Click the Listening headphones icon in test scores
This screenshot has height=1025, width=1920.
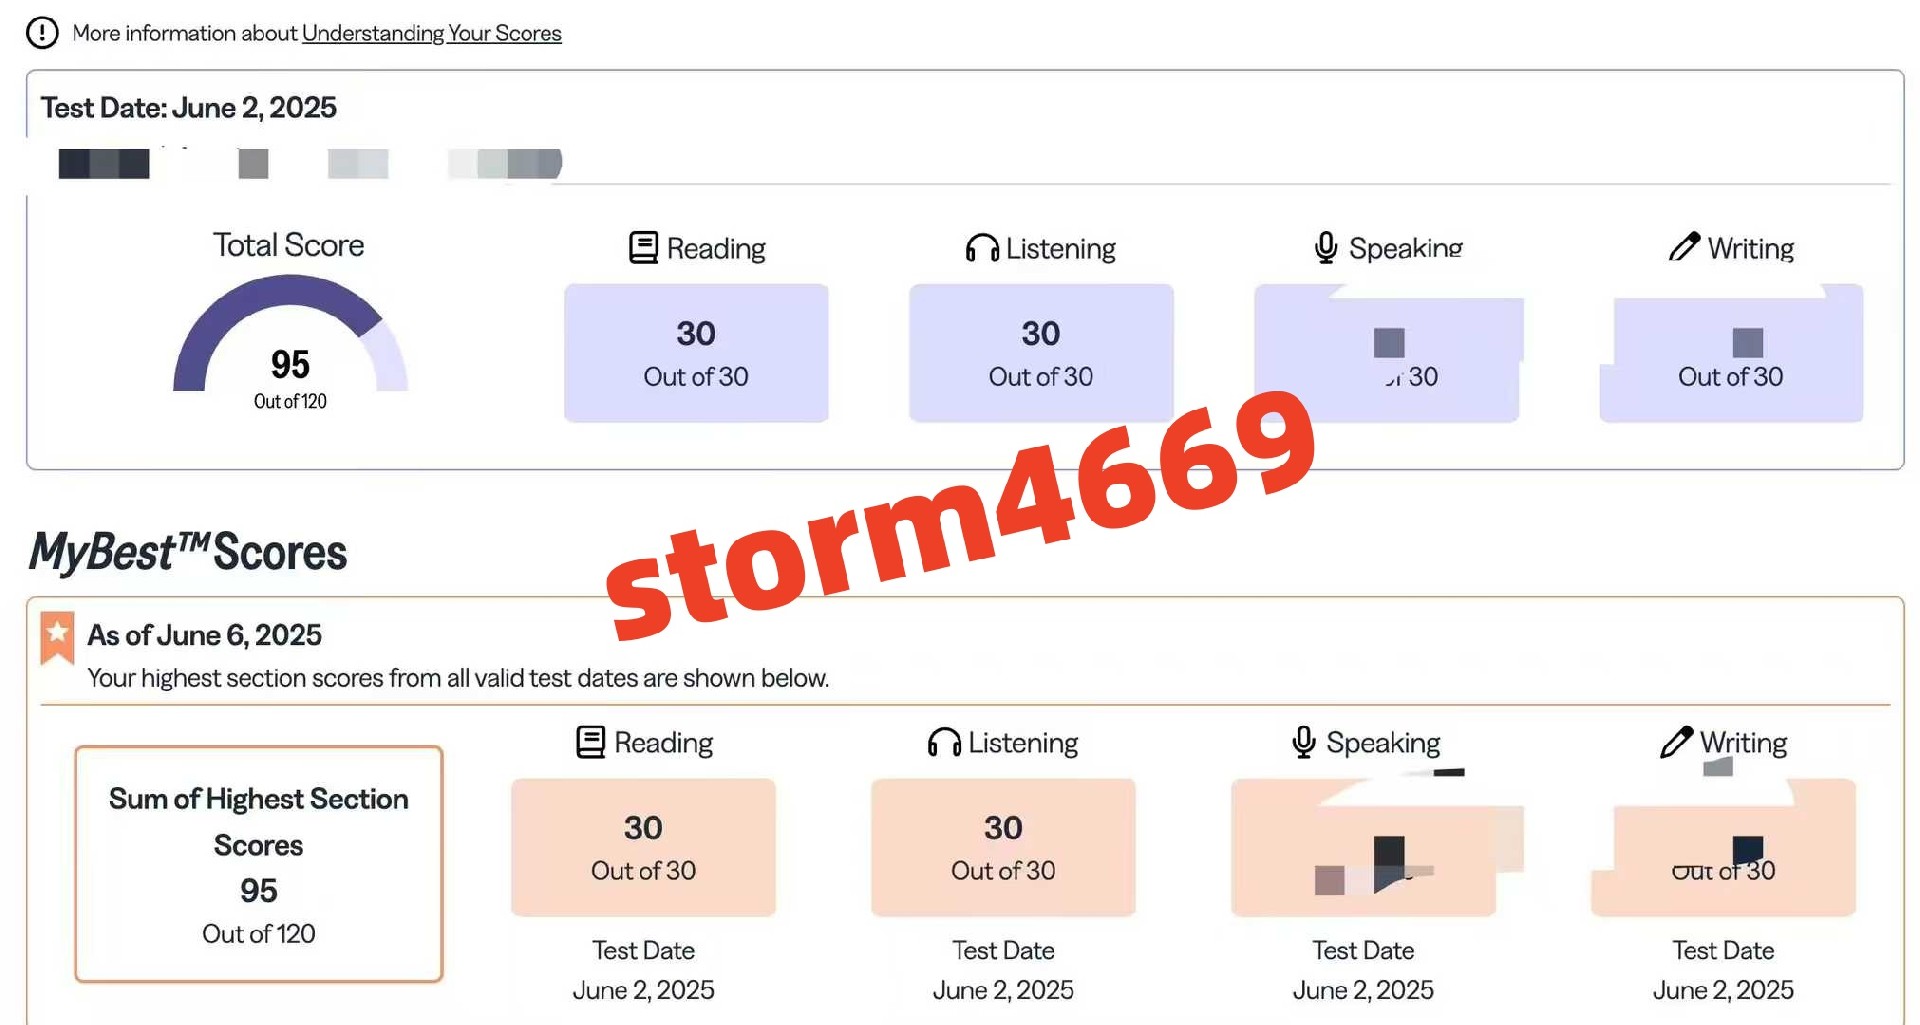tap(982, 247)
